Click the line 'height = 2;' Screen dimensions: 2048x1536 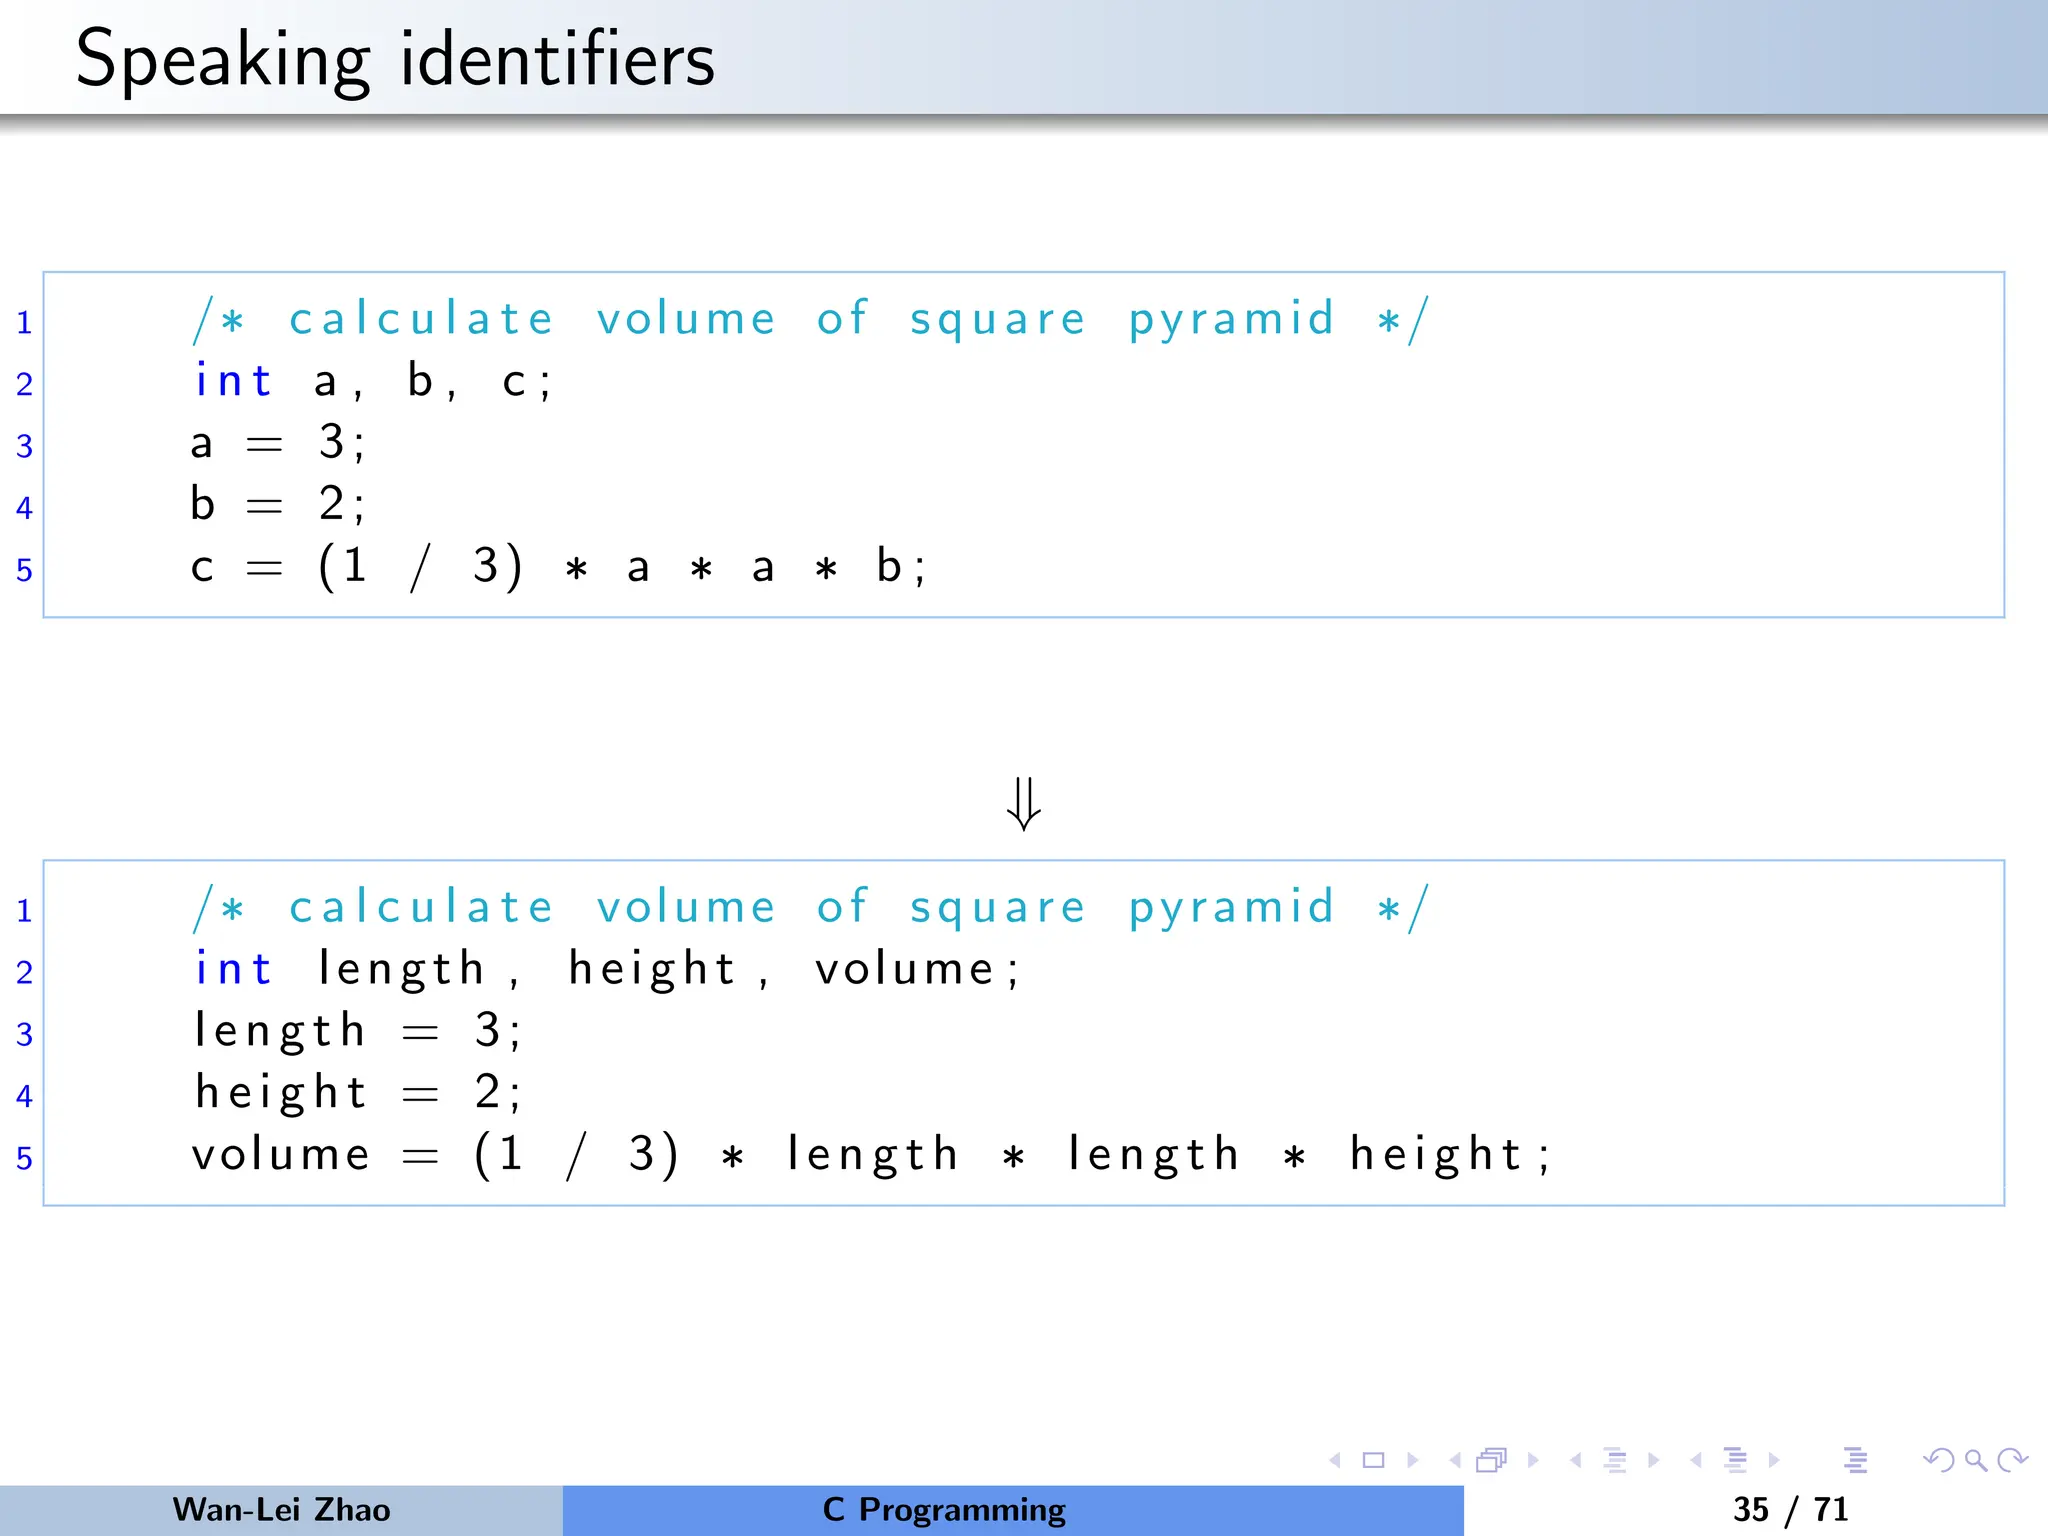click(x=357, y=1092)
